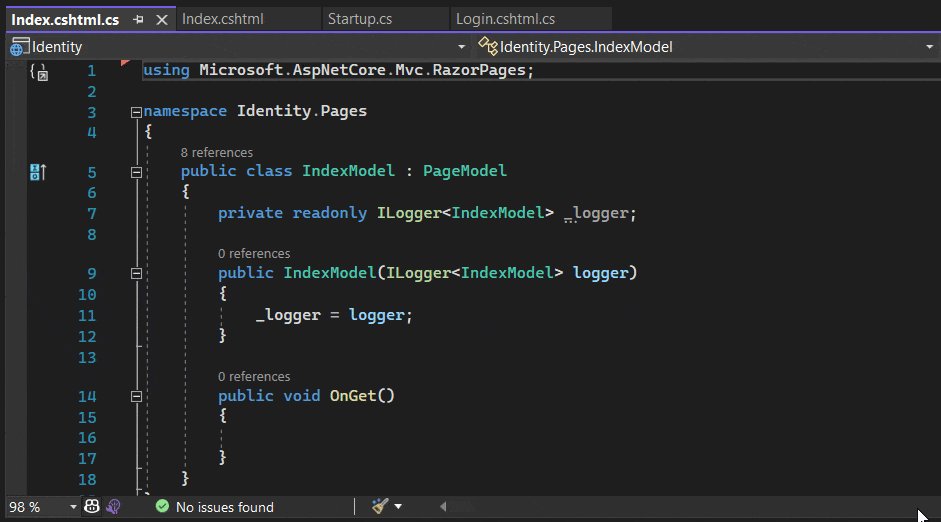Open the Identity.Pages.IndexModel type dropdown
Screen dimensions: 941x522
(929, 47)
